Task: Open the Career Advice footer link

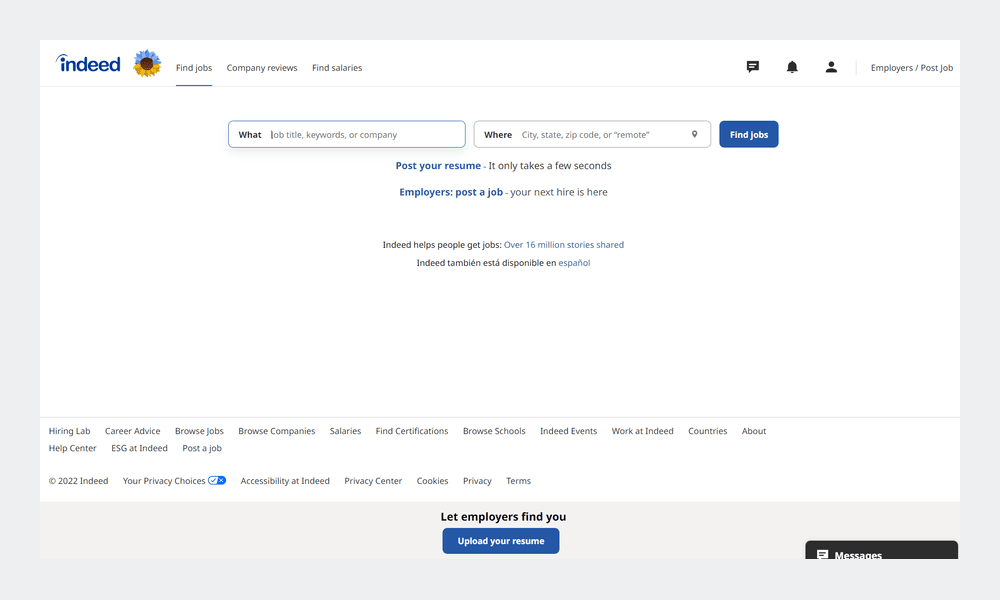Action: tap(133, 431)
